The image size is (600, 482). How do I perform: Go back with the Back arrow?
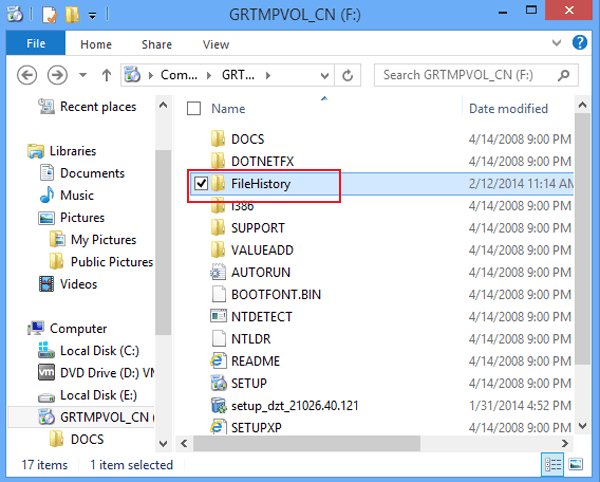[x=27, y=75]
